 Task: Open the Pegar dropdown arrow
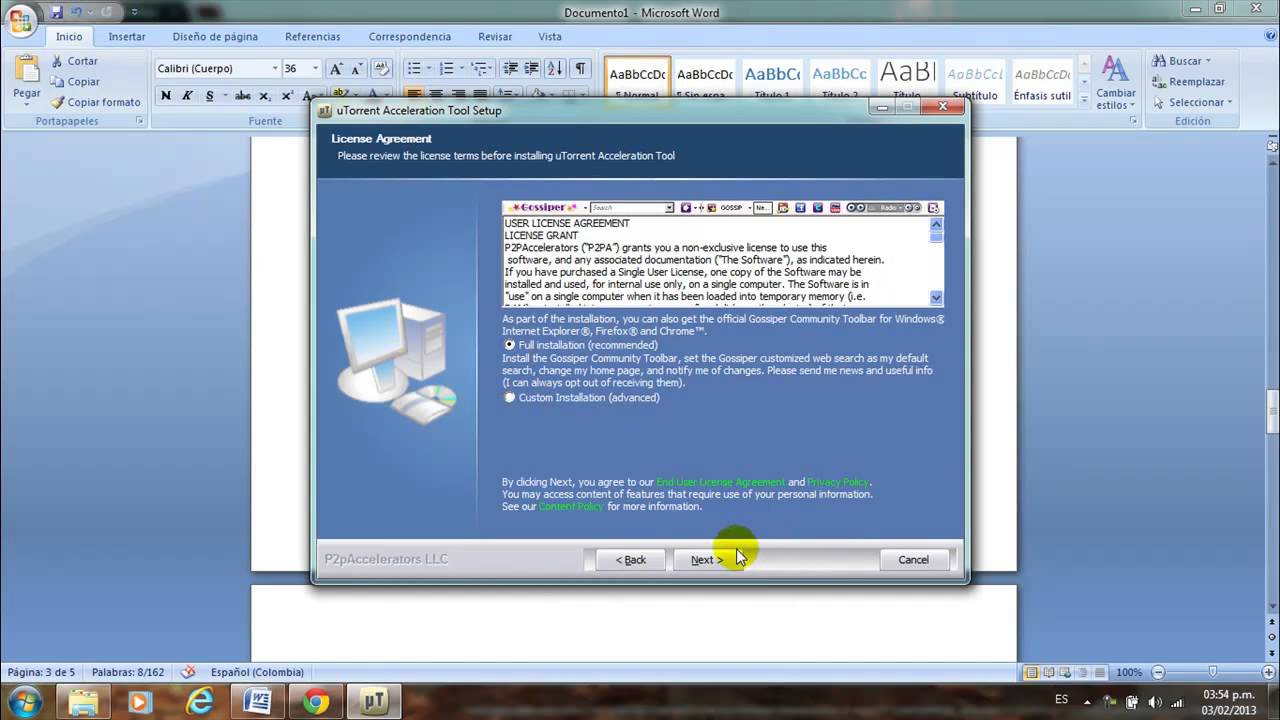click(27, 104)
